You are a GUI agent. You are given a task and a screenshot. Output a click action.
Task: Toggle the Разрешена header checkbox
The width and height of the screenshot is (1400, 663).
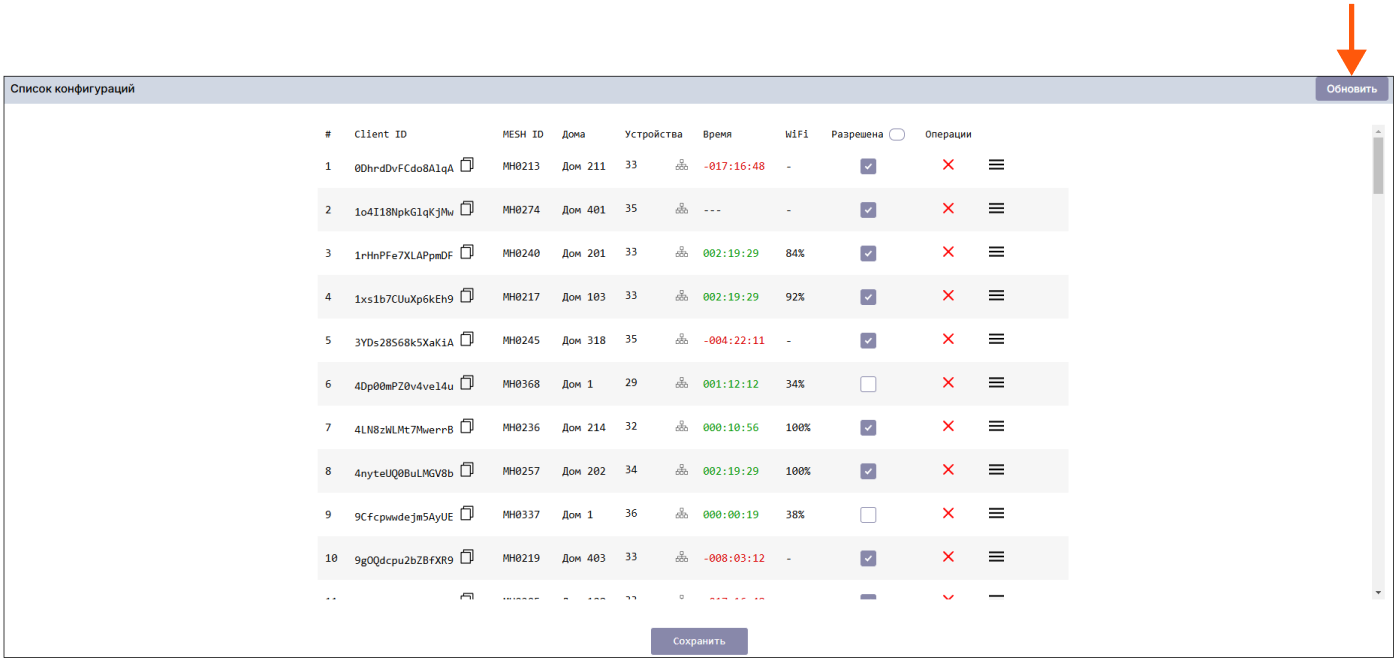coord(896,135)
